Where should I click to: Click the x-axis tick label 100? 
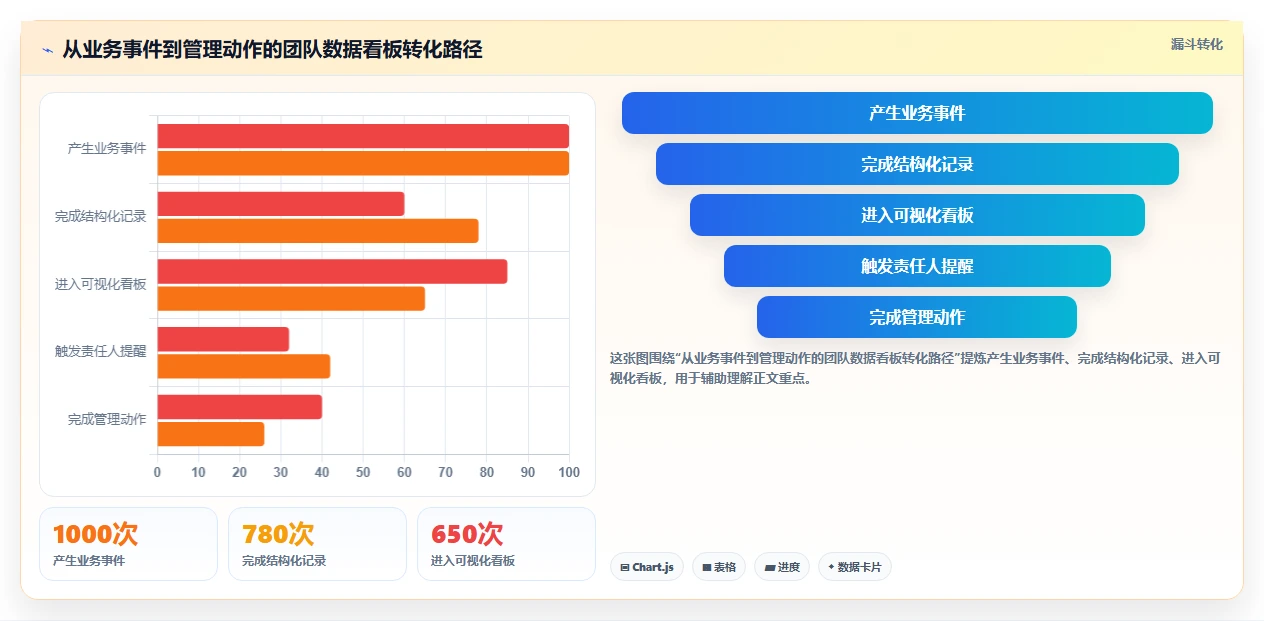[x=569, y=472]
